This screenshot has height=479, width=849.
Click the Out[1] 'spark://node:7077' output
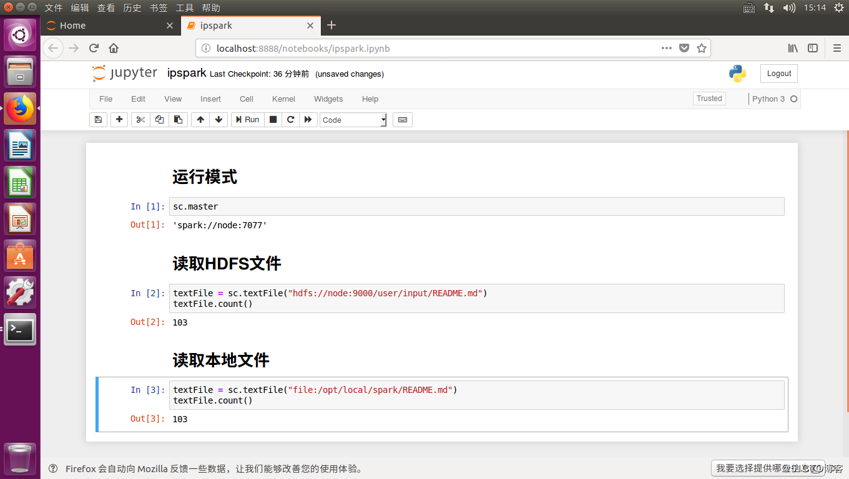(220, 225)
